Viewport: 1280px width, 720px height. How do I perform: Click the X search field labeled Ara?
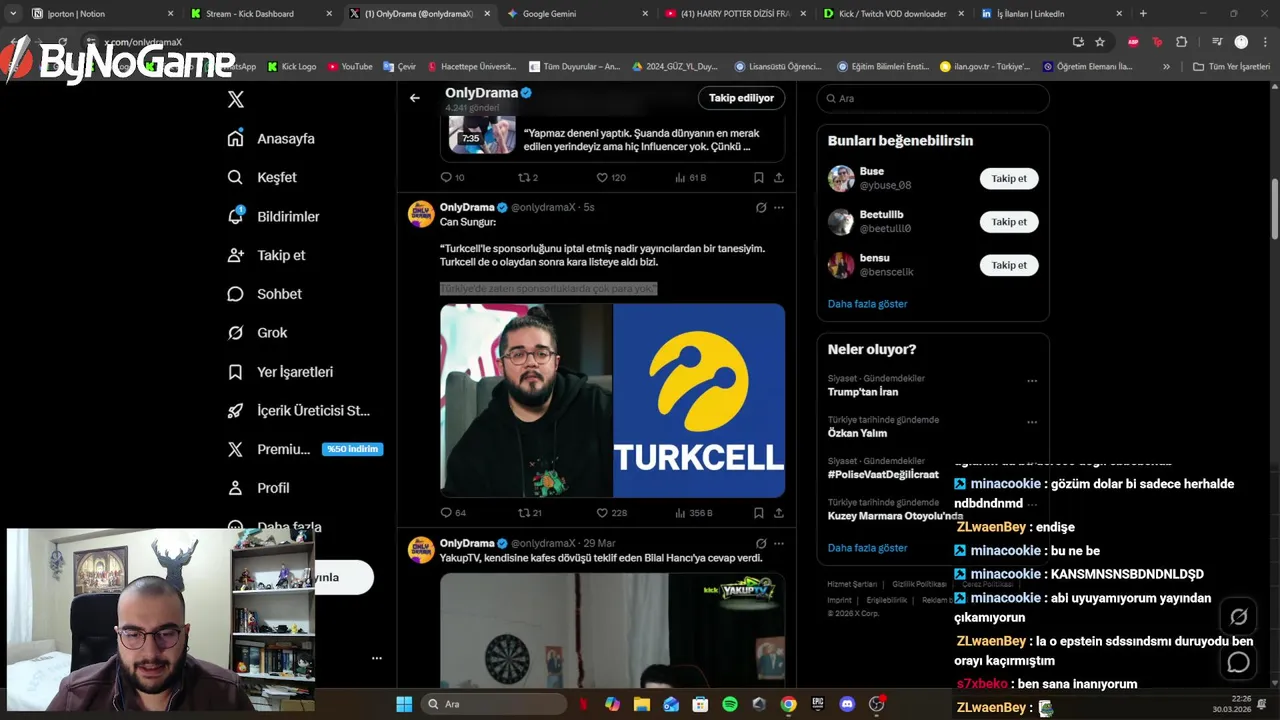933,99
